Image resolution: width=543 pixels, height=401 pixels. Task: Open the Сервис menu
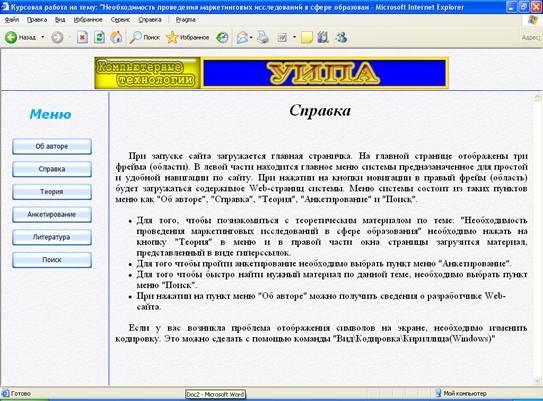[120, 20]
